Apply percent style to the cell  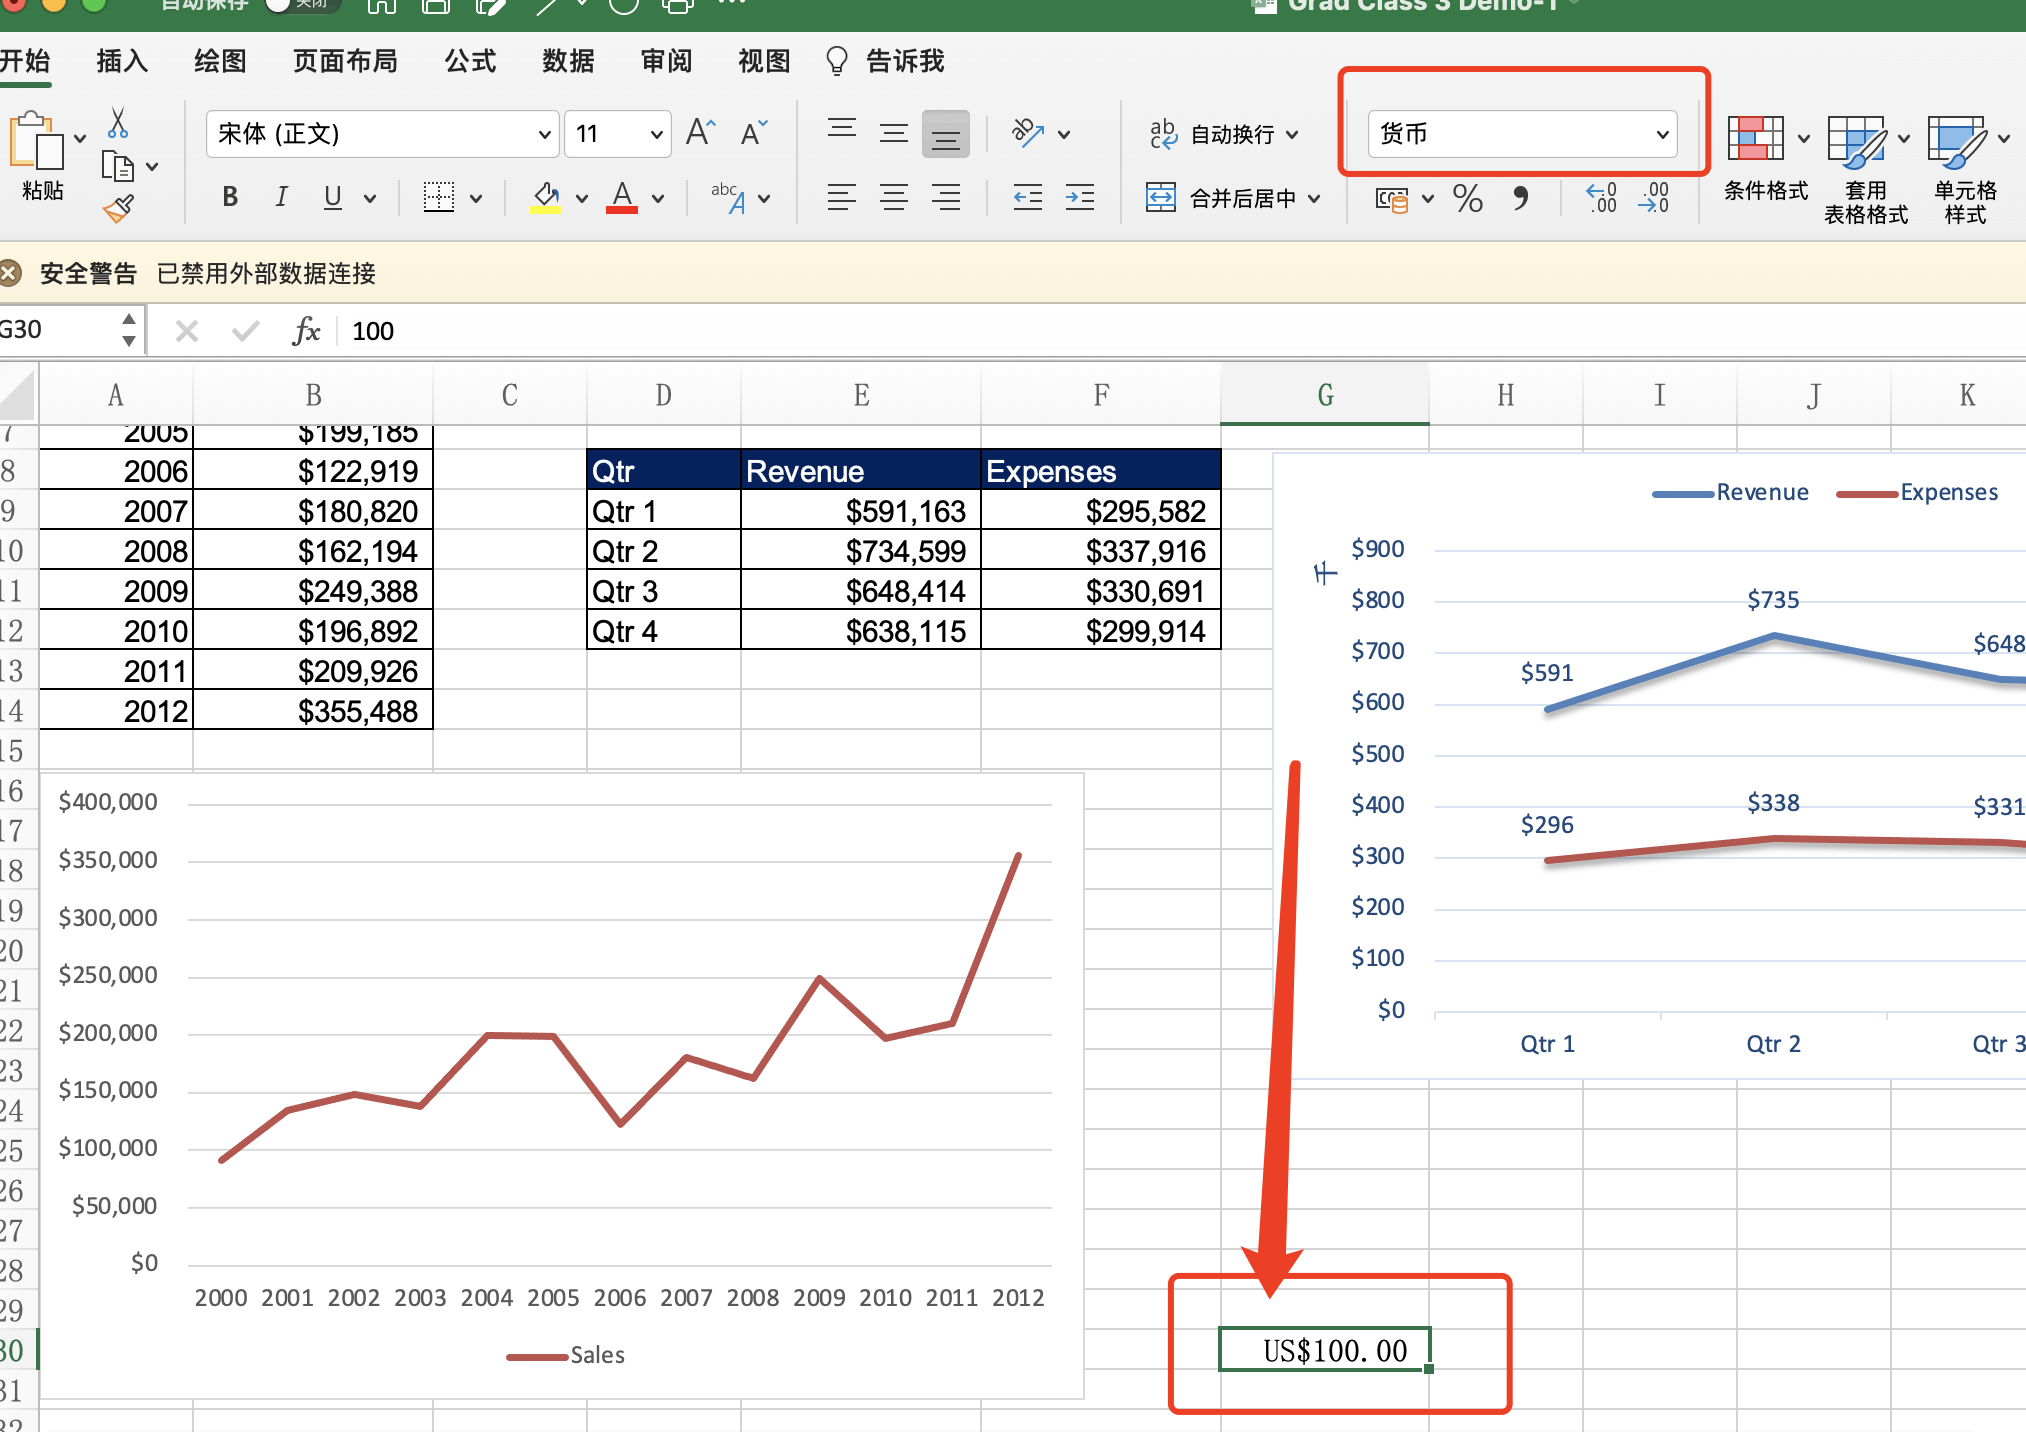(1467, 198)
